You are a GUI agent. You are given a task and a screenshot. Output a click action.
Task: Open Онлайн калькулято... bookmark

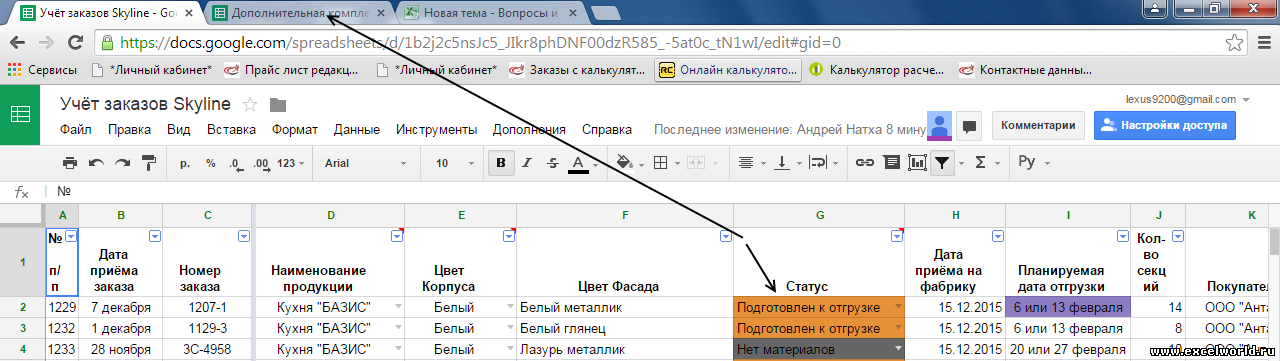(728, 70)
